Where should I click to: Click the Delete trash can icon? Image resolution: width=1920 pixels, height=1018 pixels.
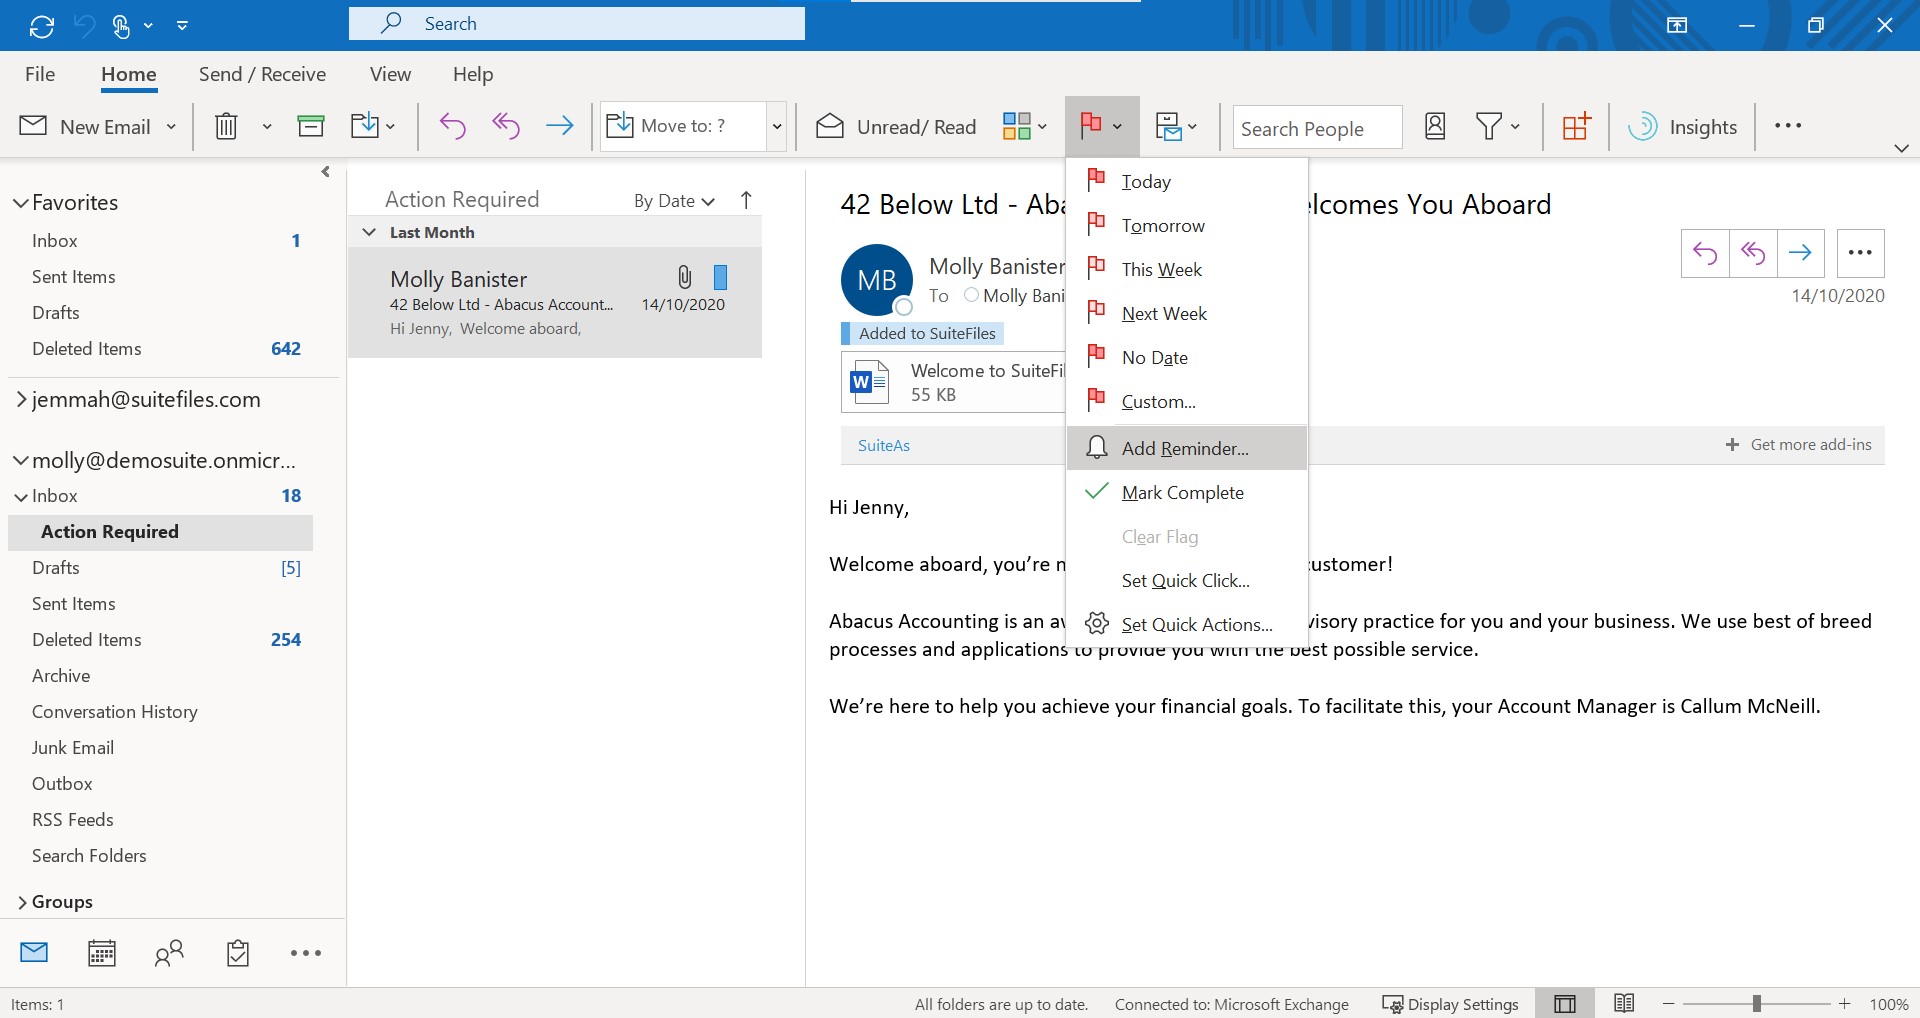click(x=227, y=126)
